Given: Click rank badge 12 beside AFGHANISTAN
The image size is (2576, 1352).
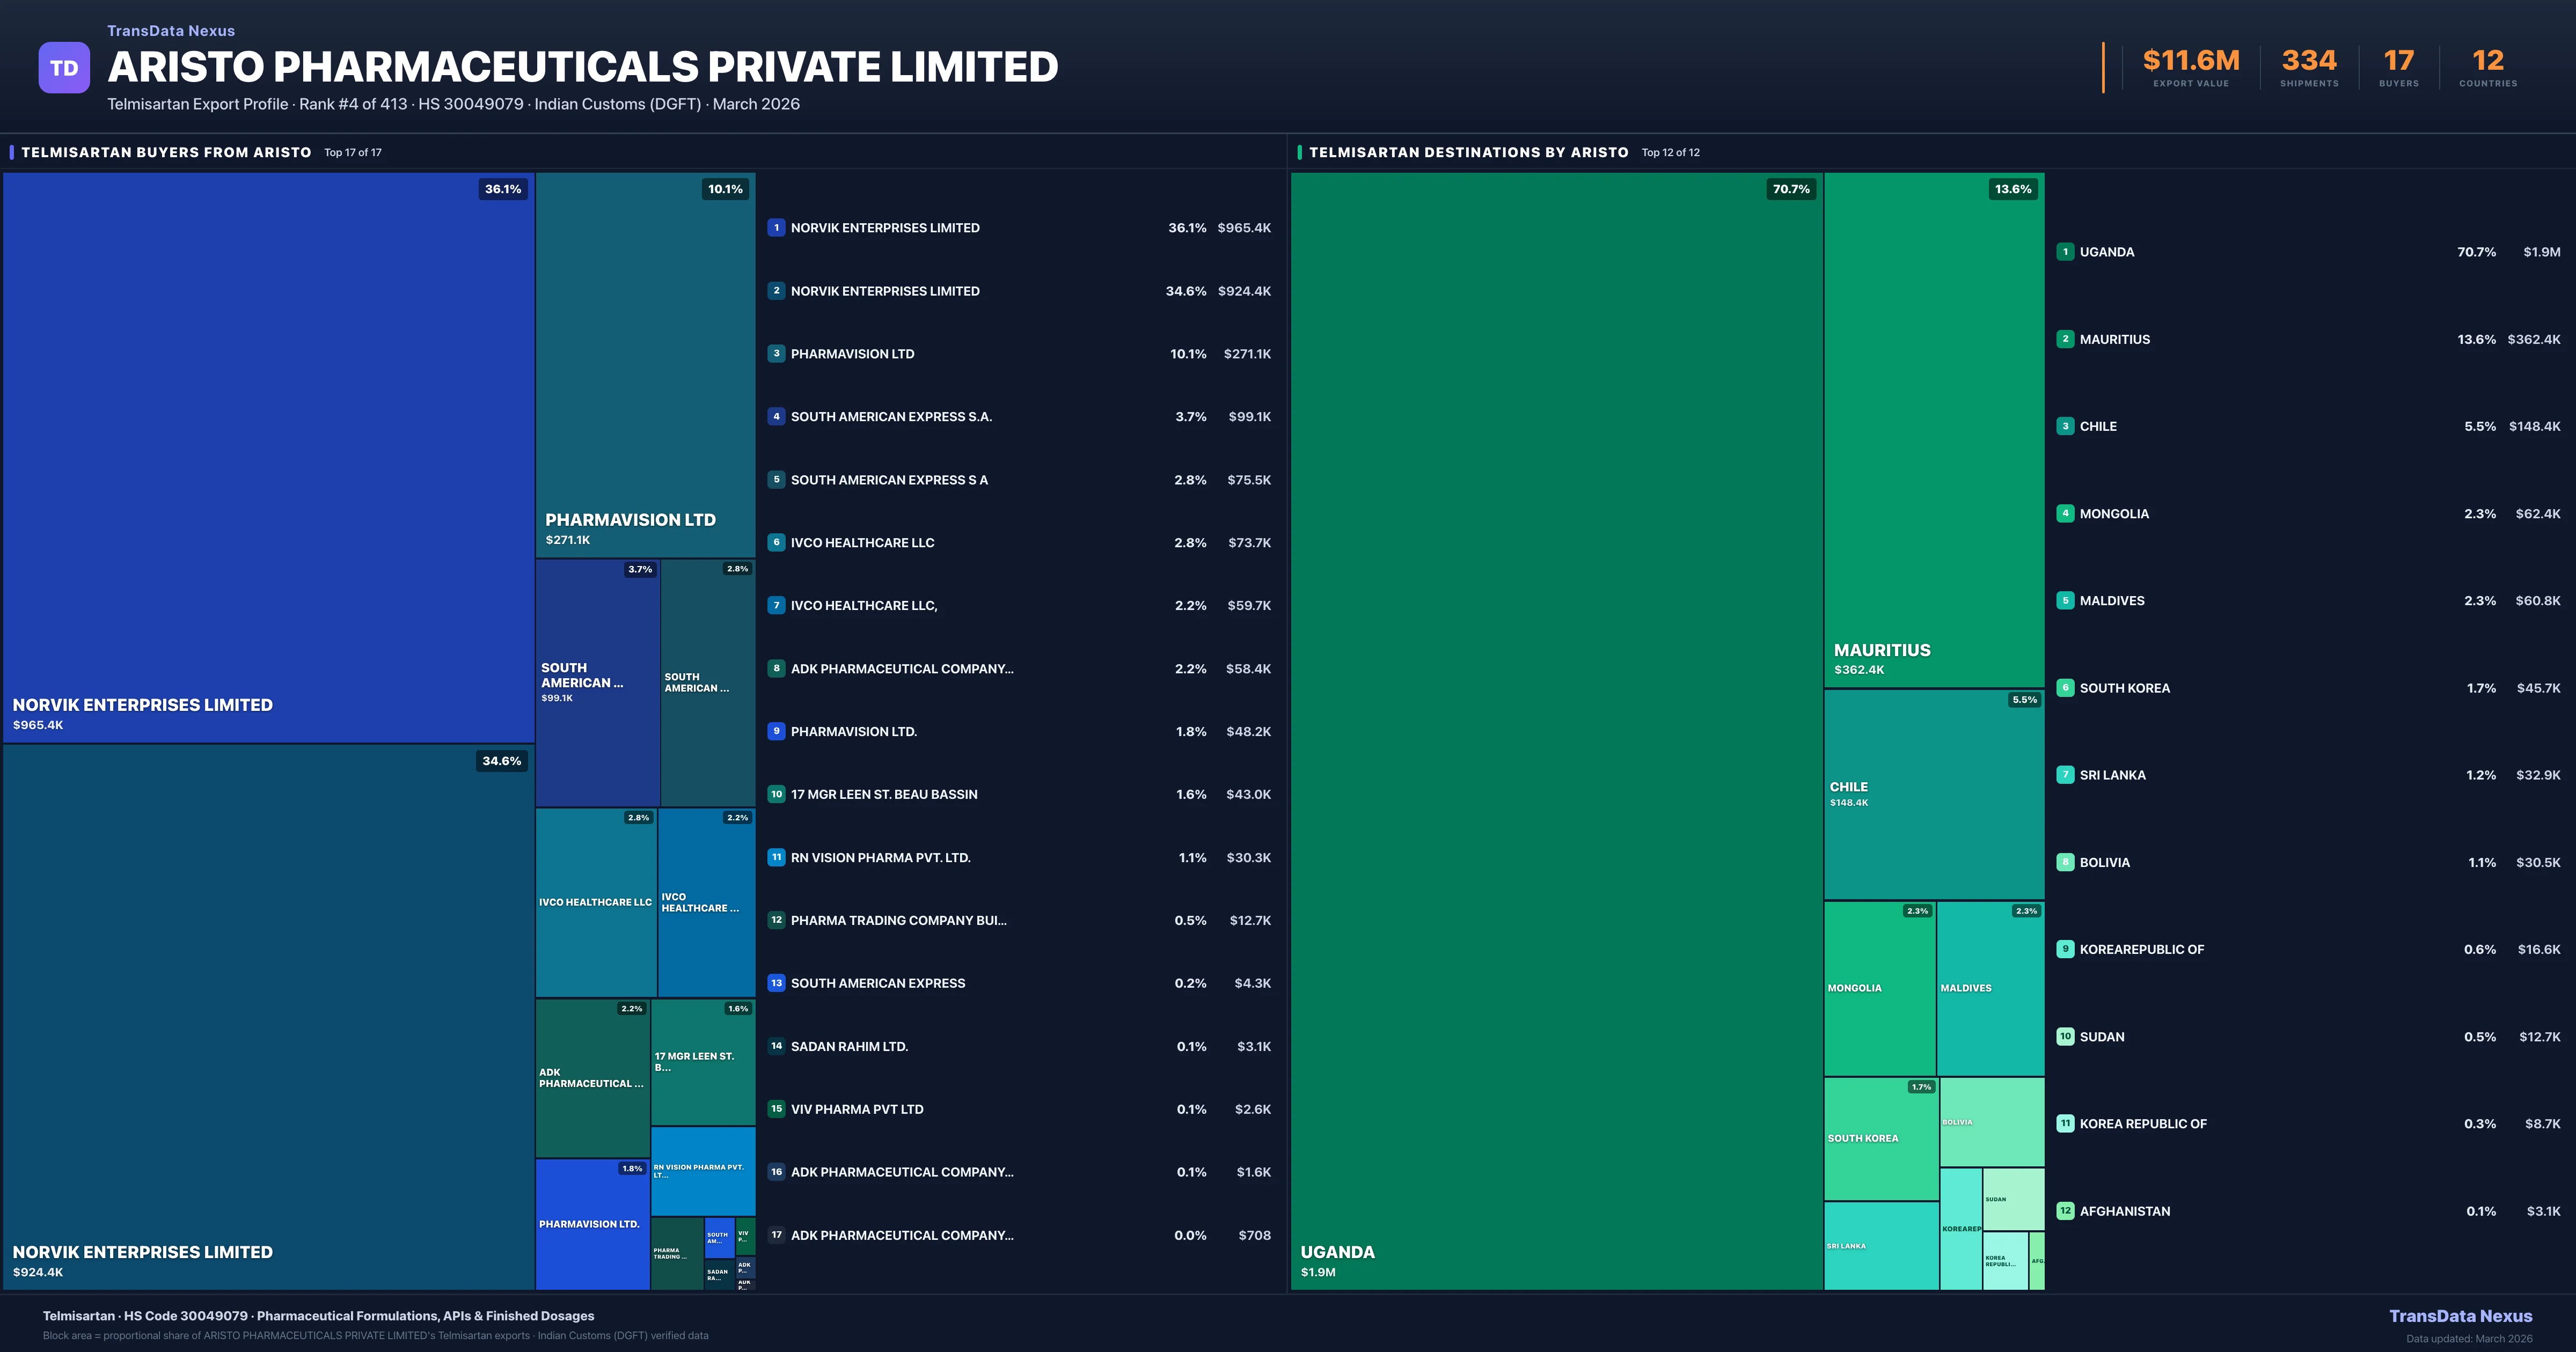Looking at the screenshot, I should tap(2065, 1211).
